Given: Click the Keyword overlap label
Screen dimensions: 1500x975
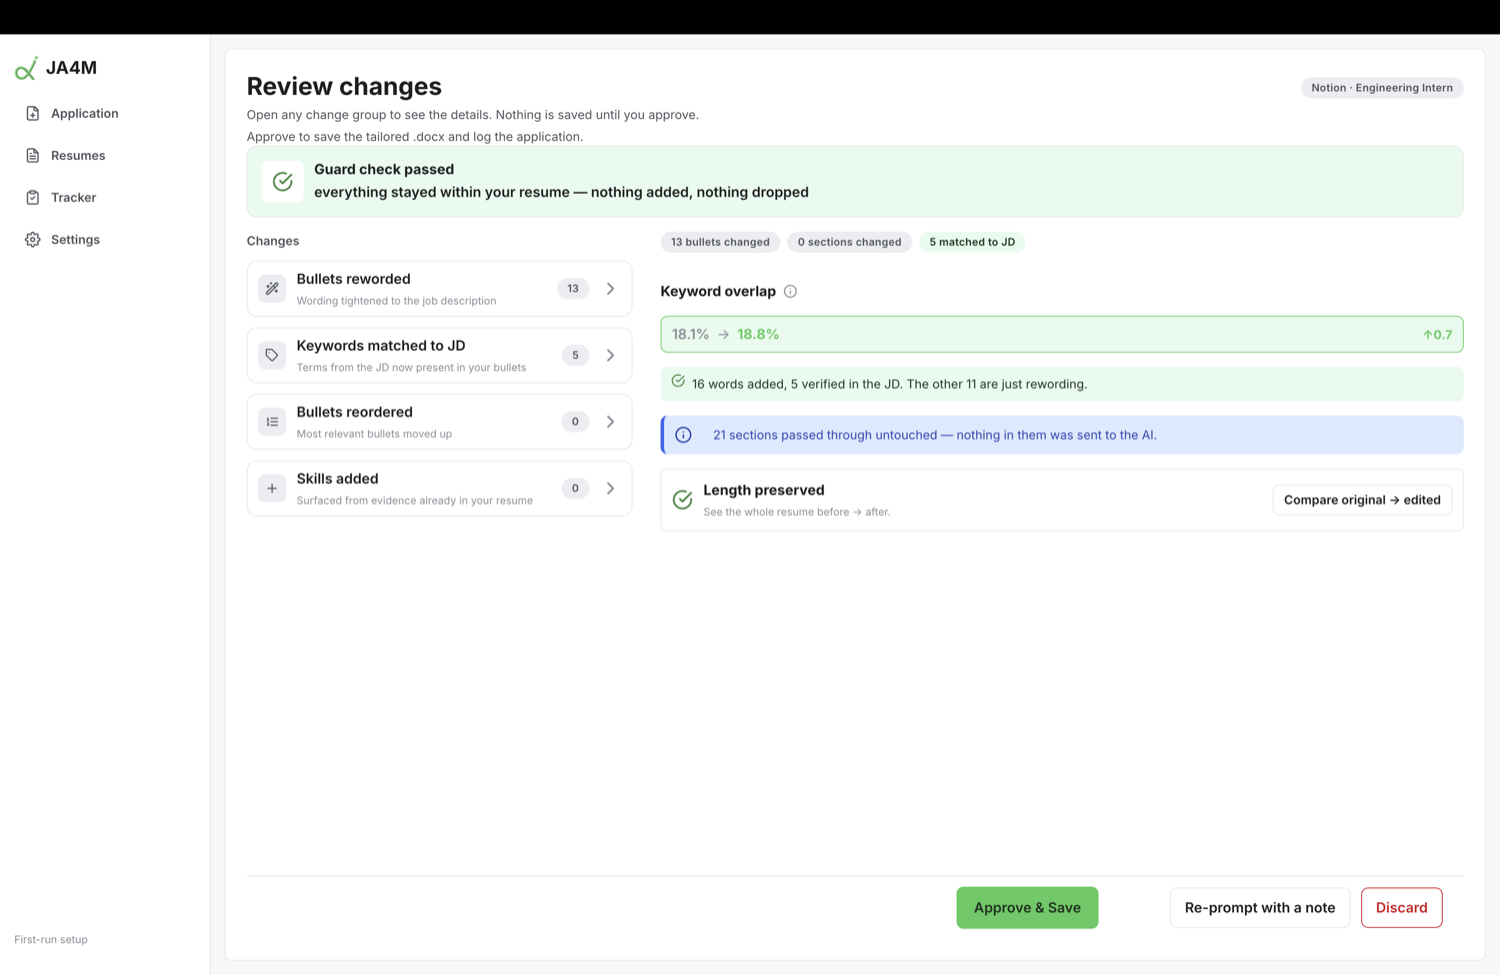Looking at the screenshot, I should pyautogui.click(x=718, y=292).
